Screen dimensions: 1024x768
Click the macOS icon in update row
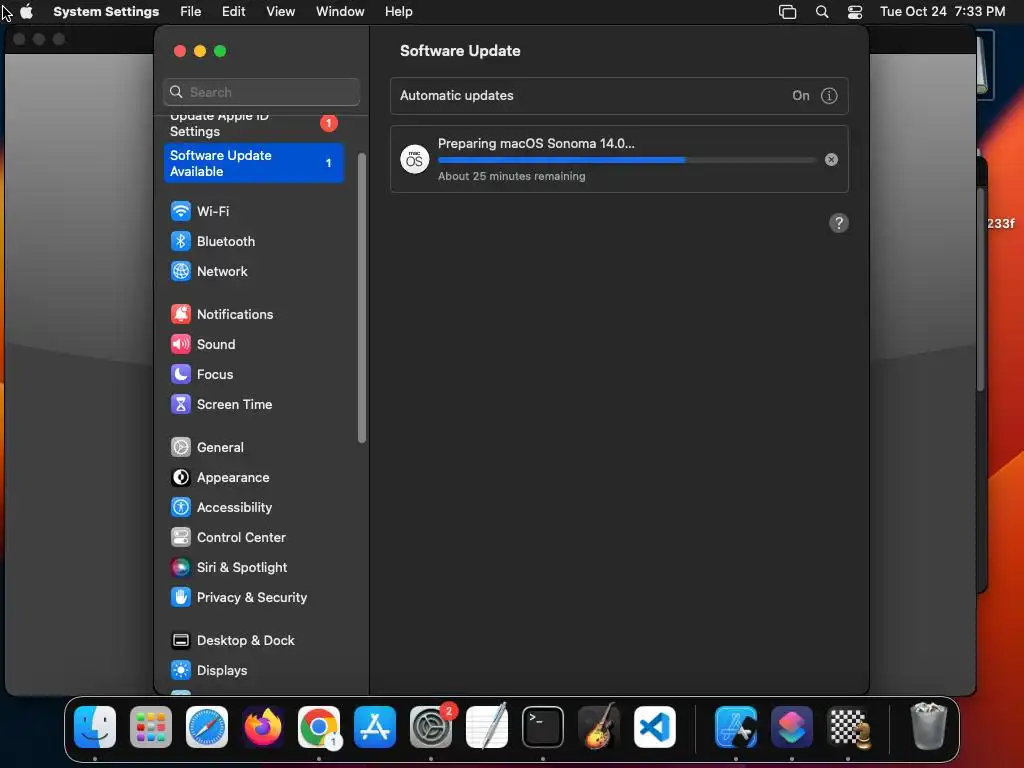coord(415,159)
